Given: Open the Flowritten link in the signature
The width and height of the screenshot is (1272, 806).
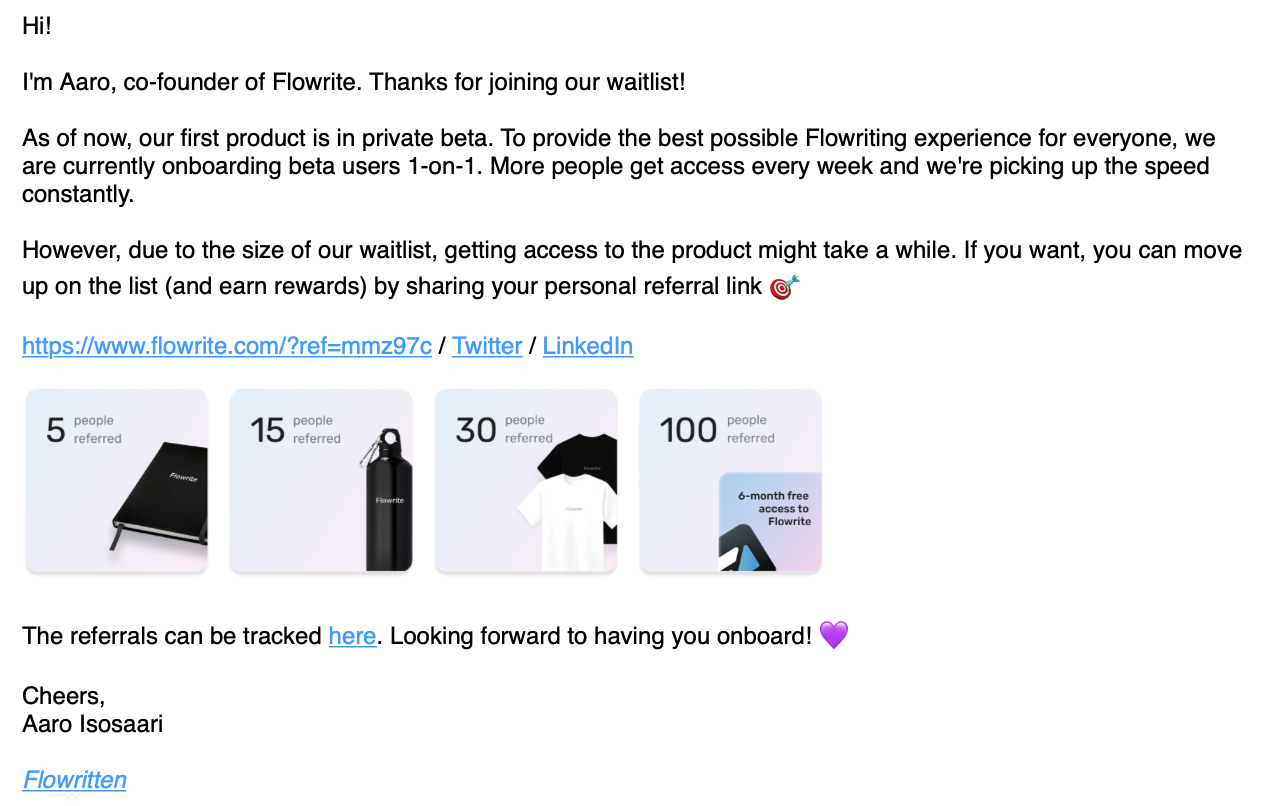Looking at the screenshot, I should click(x=74, y=780).
